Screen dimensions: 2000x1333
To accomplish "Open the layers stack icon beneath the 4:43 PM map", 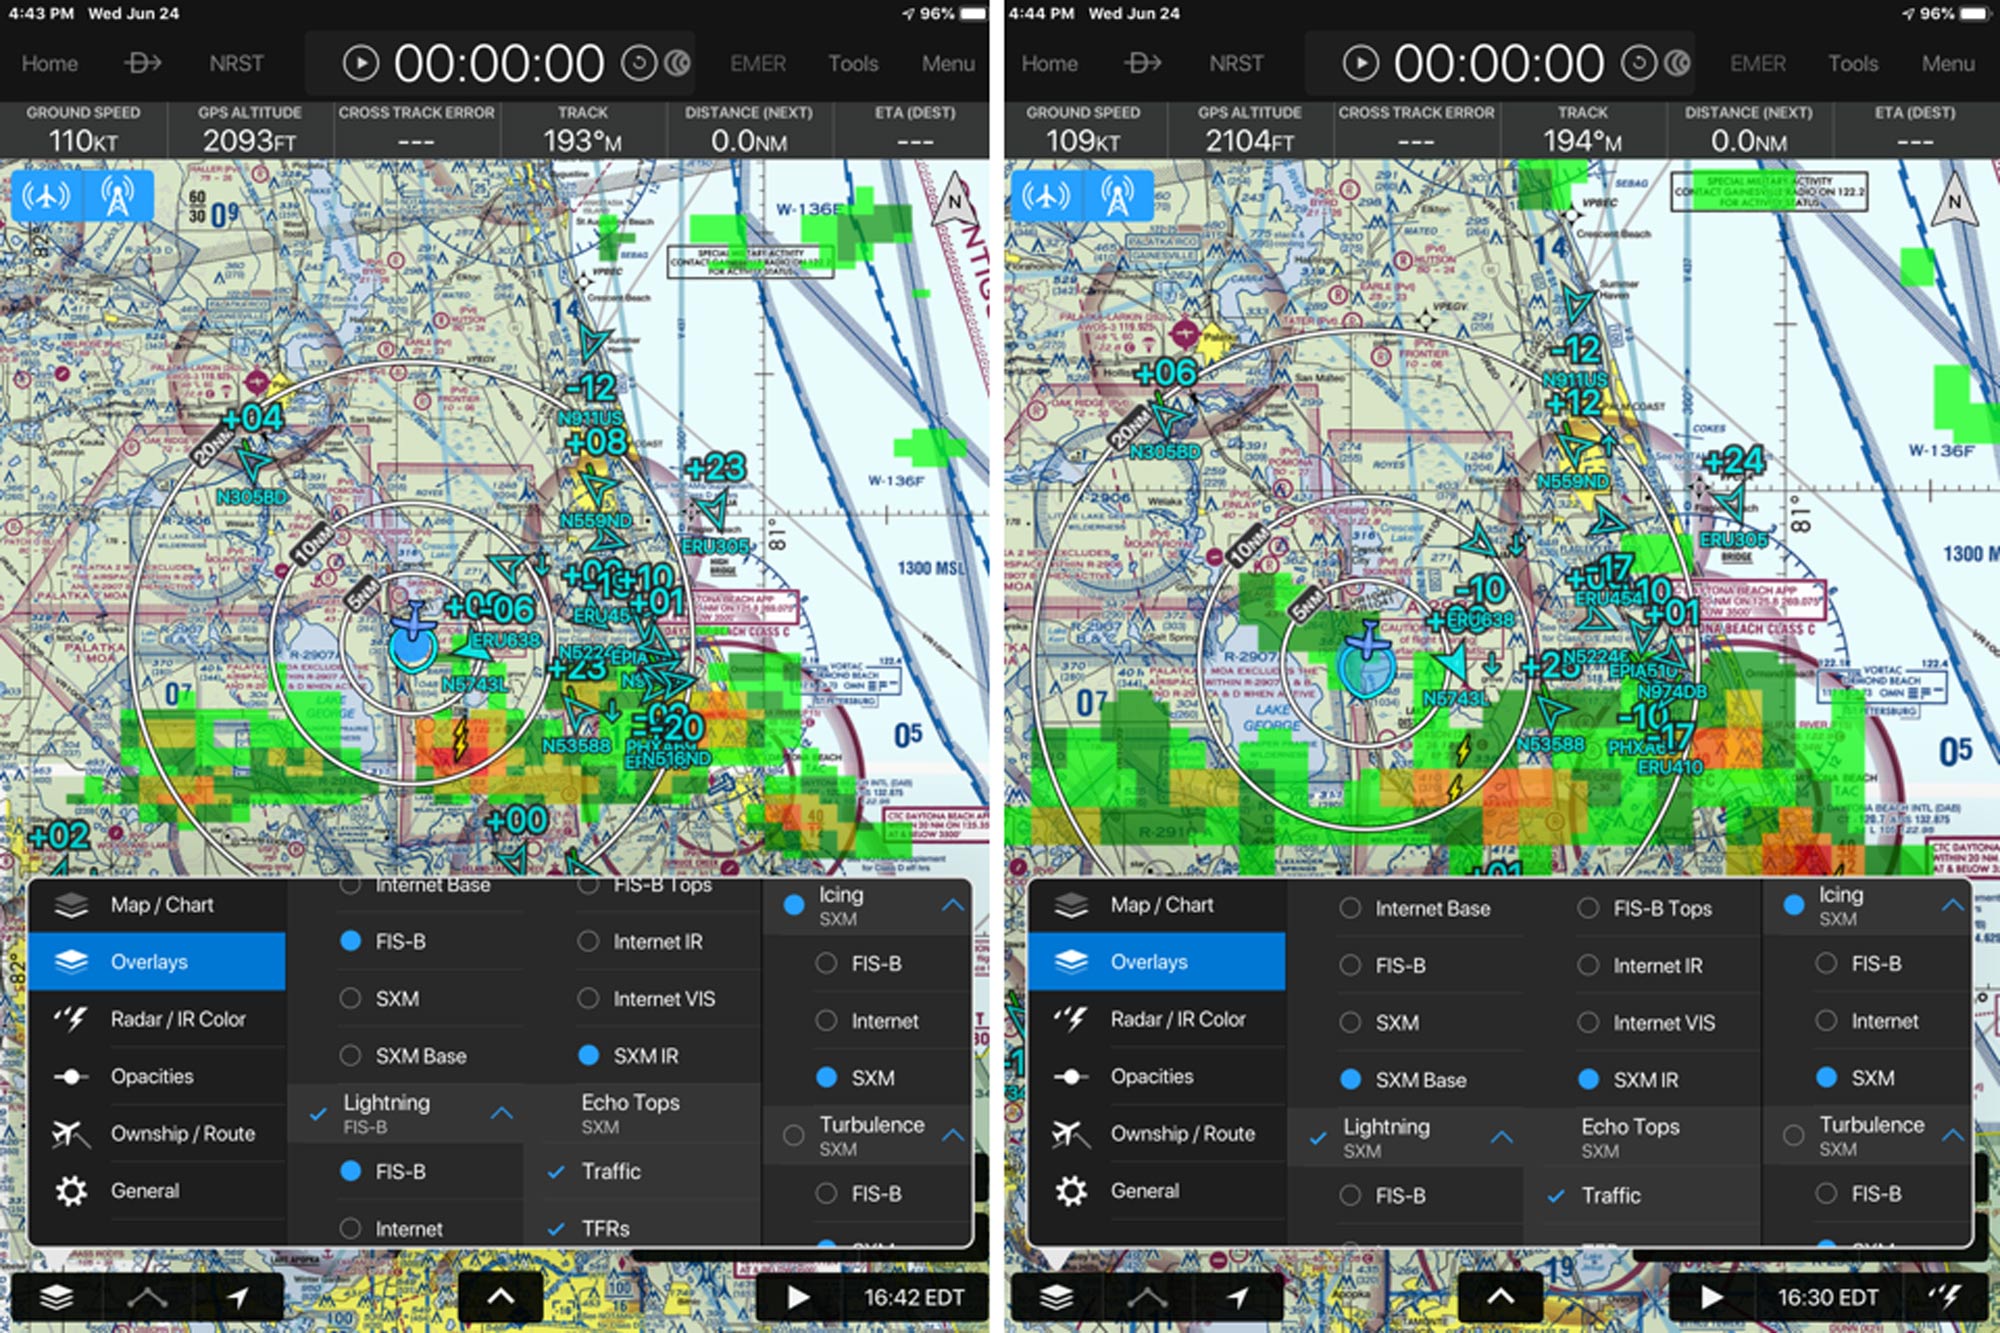I will pyautogui.click(x=57, y=1297).
